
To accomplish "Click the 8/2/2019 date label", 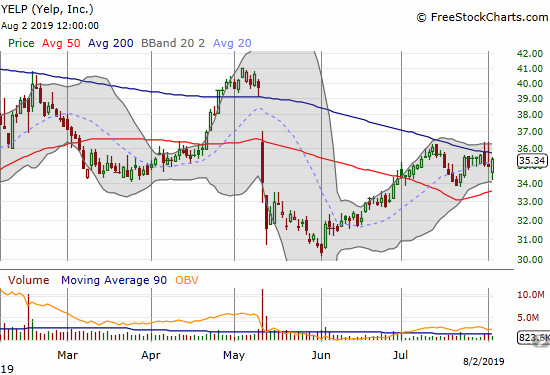I will coord(484,361).
